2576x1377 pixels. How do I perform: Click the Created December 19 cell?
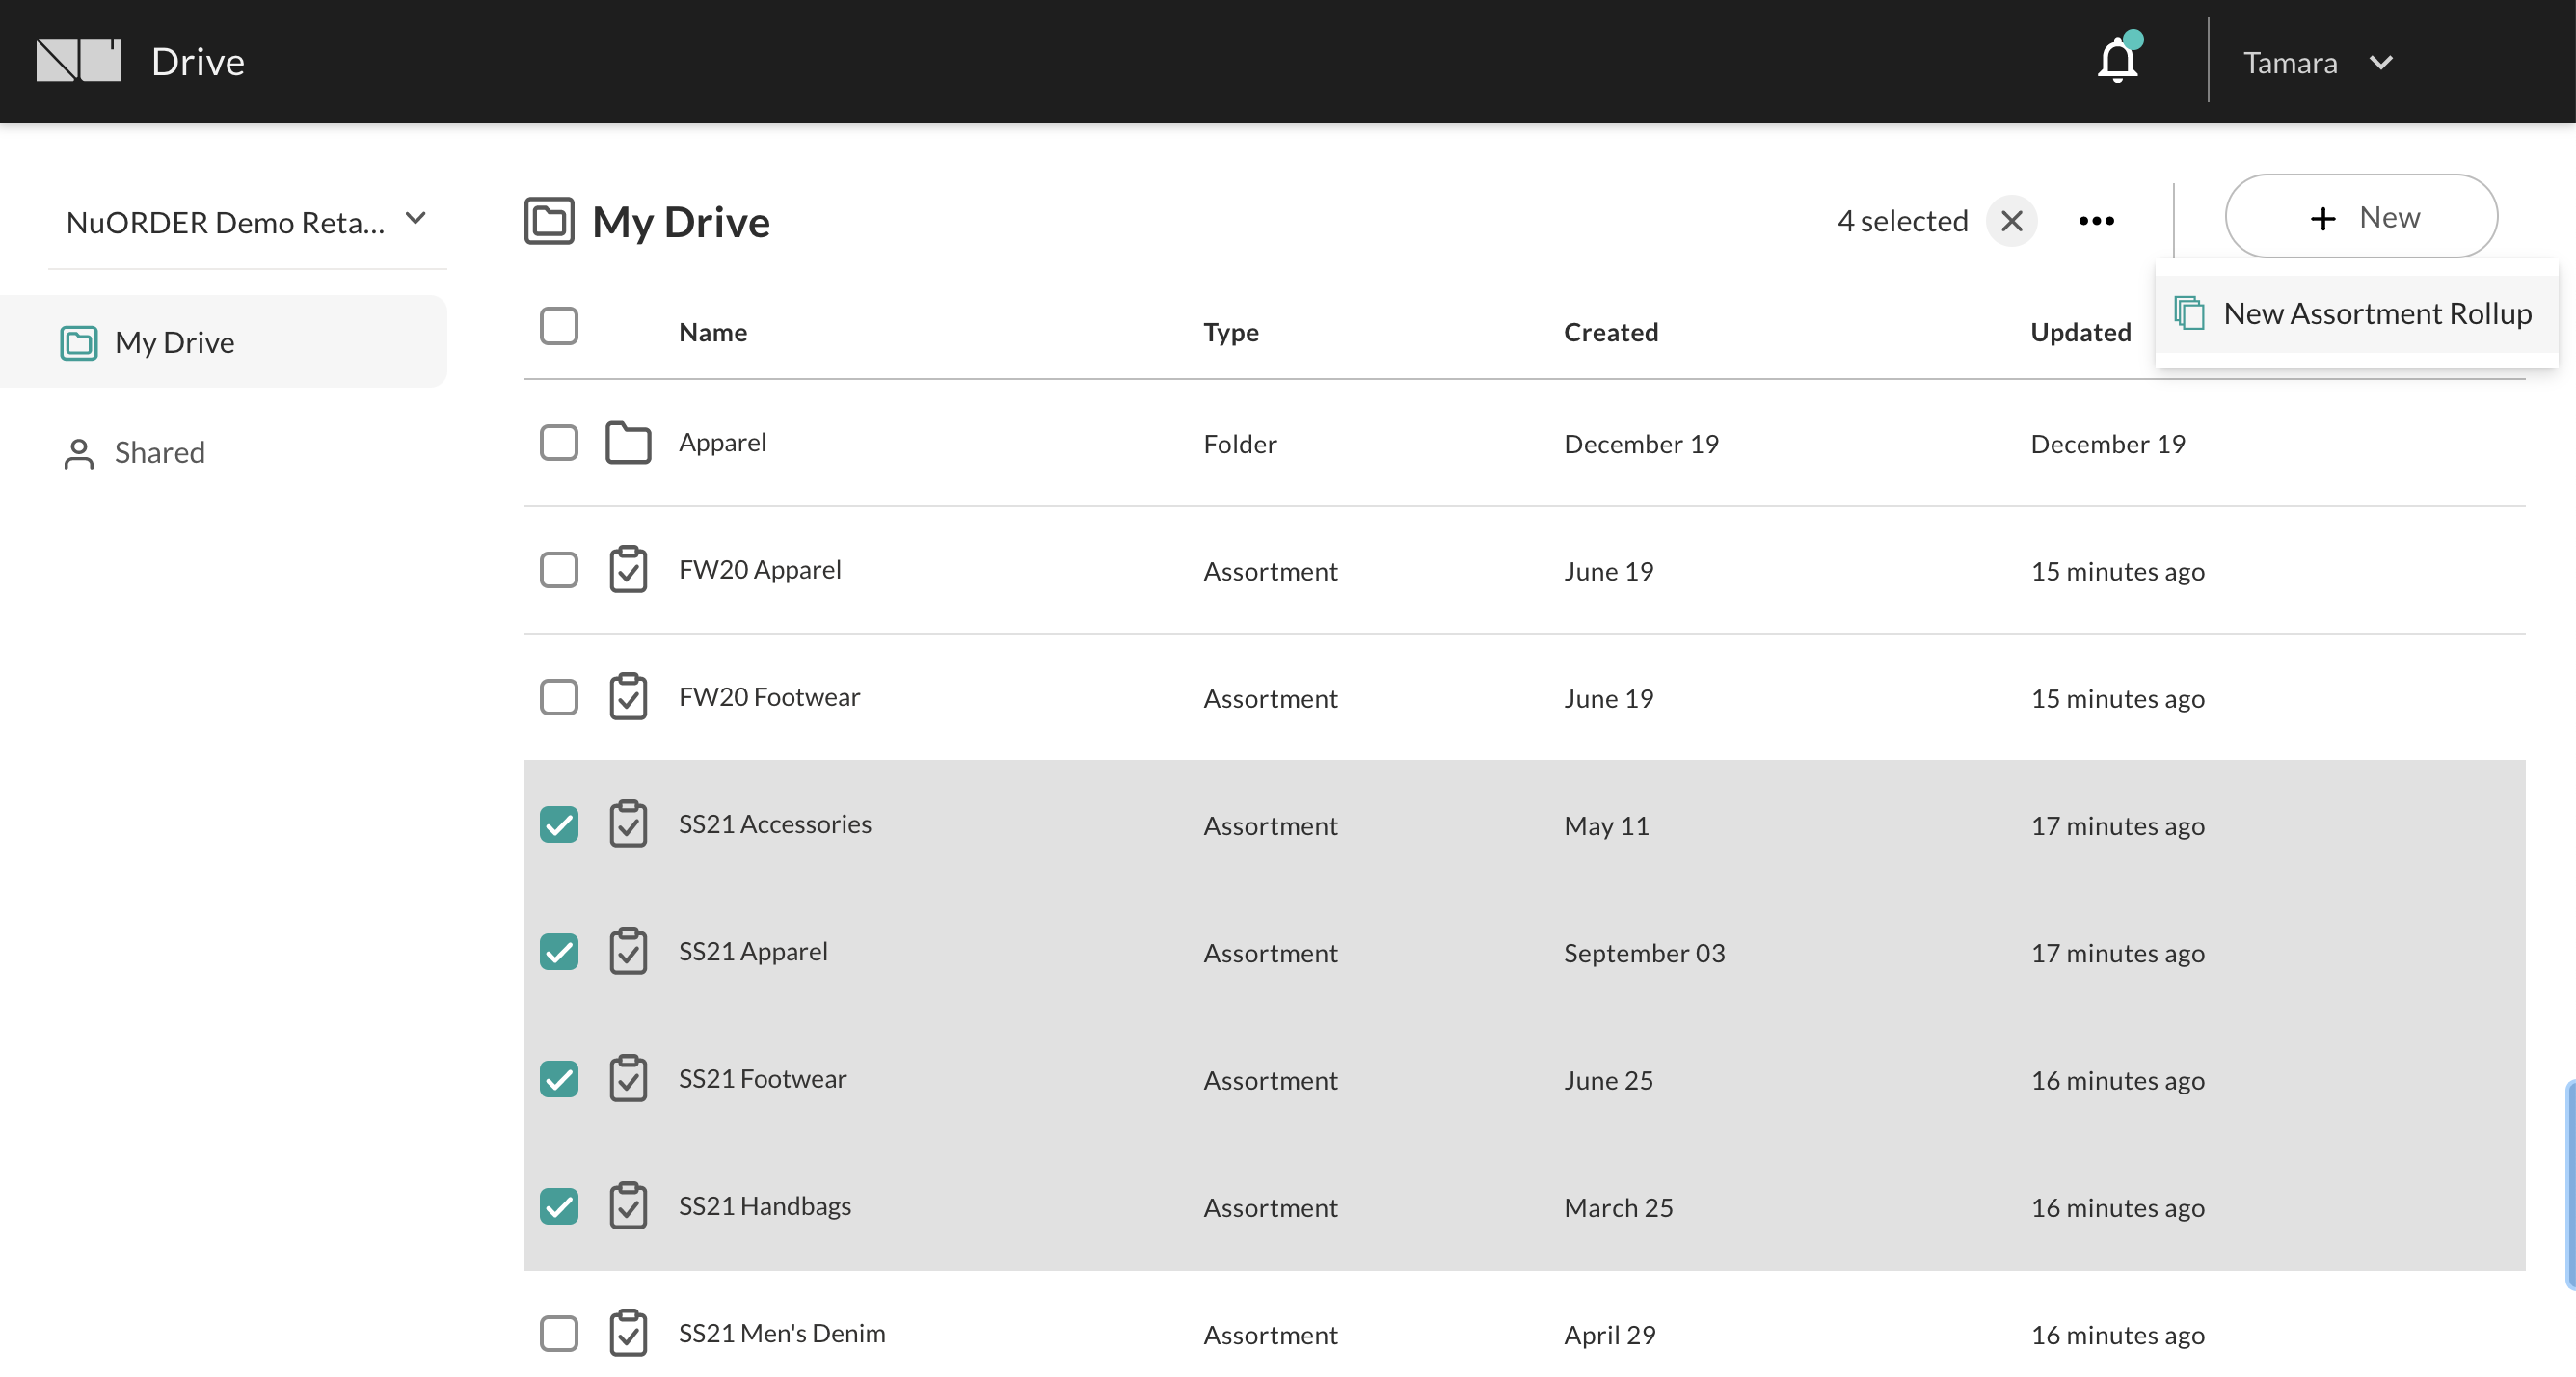(1641, 444)
